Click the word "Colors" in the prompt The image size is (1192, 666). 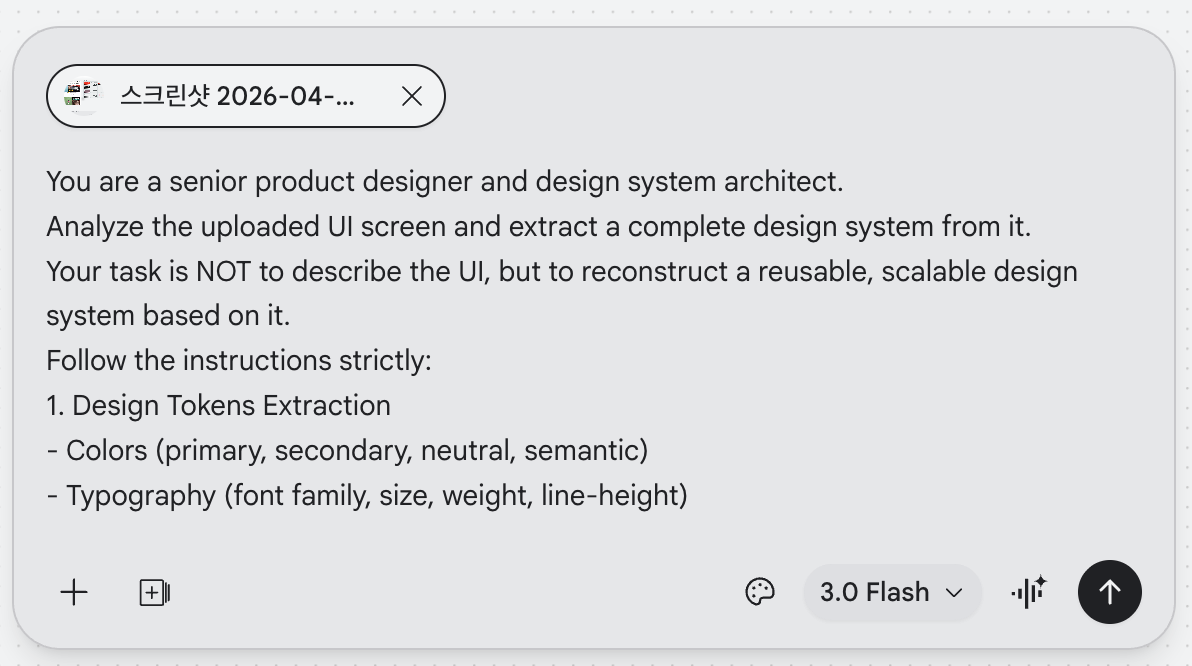tap(106, 450)
